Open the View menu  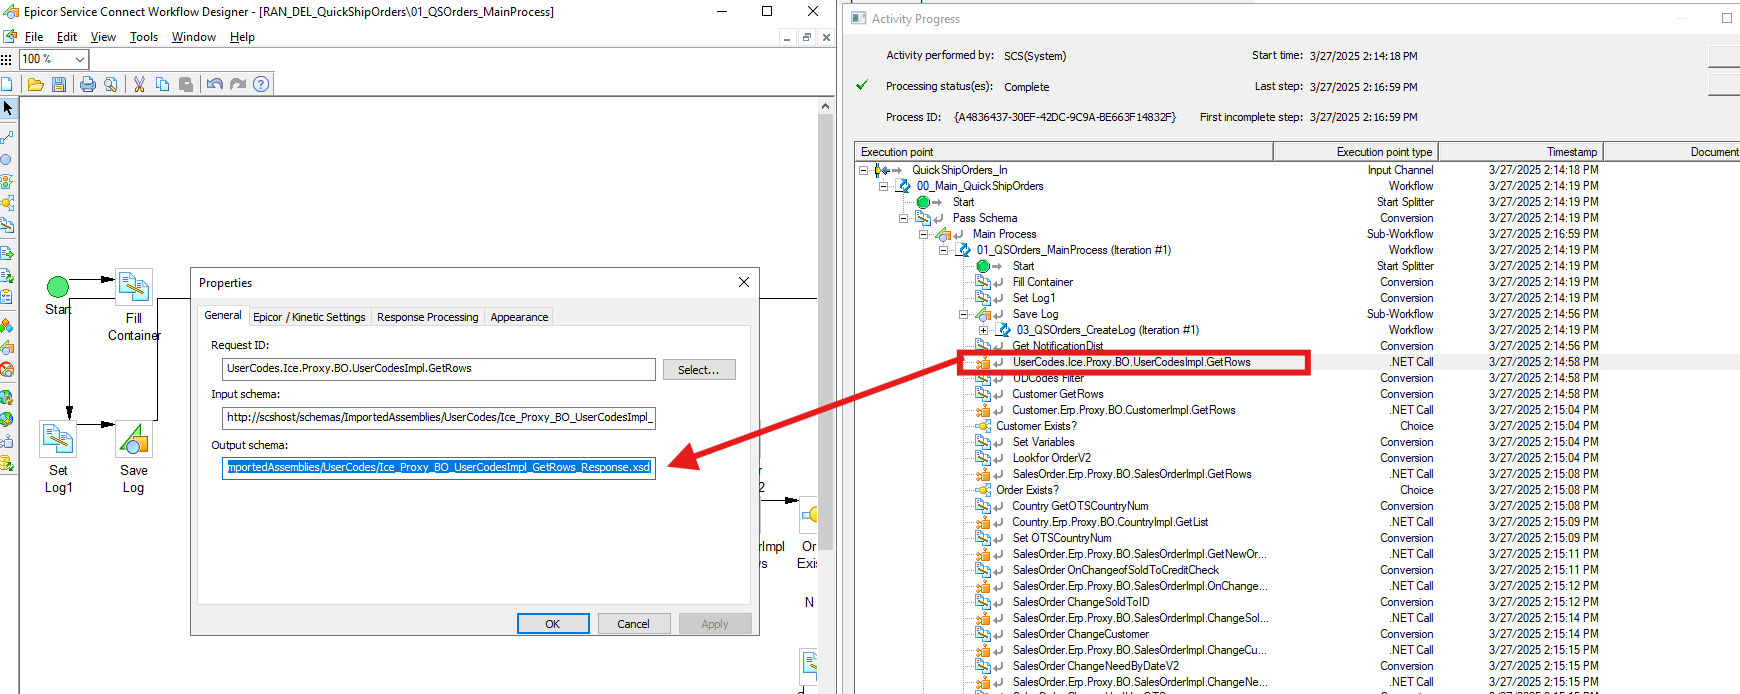(x=103, y=37)
